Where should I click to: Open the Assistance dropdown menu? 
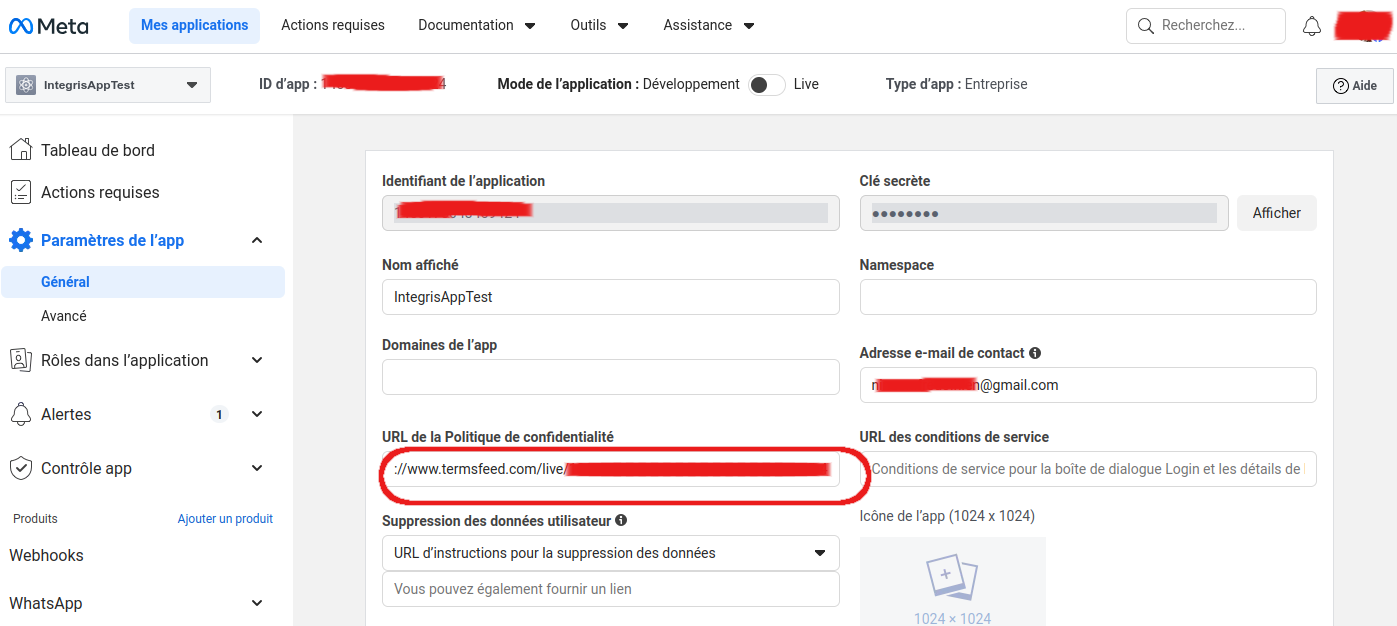coord(709,25)
